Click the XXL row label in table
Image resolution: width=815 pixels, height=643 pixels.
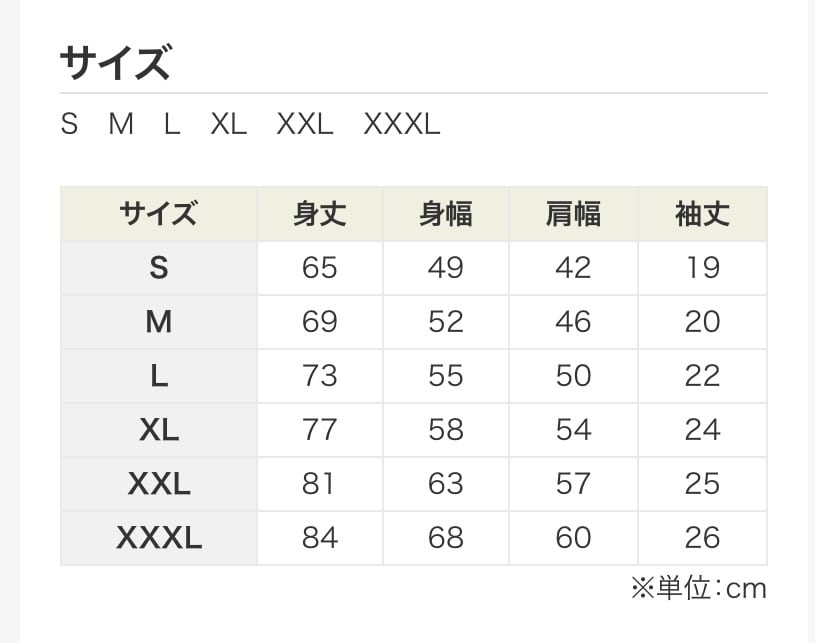(158, 483)
